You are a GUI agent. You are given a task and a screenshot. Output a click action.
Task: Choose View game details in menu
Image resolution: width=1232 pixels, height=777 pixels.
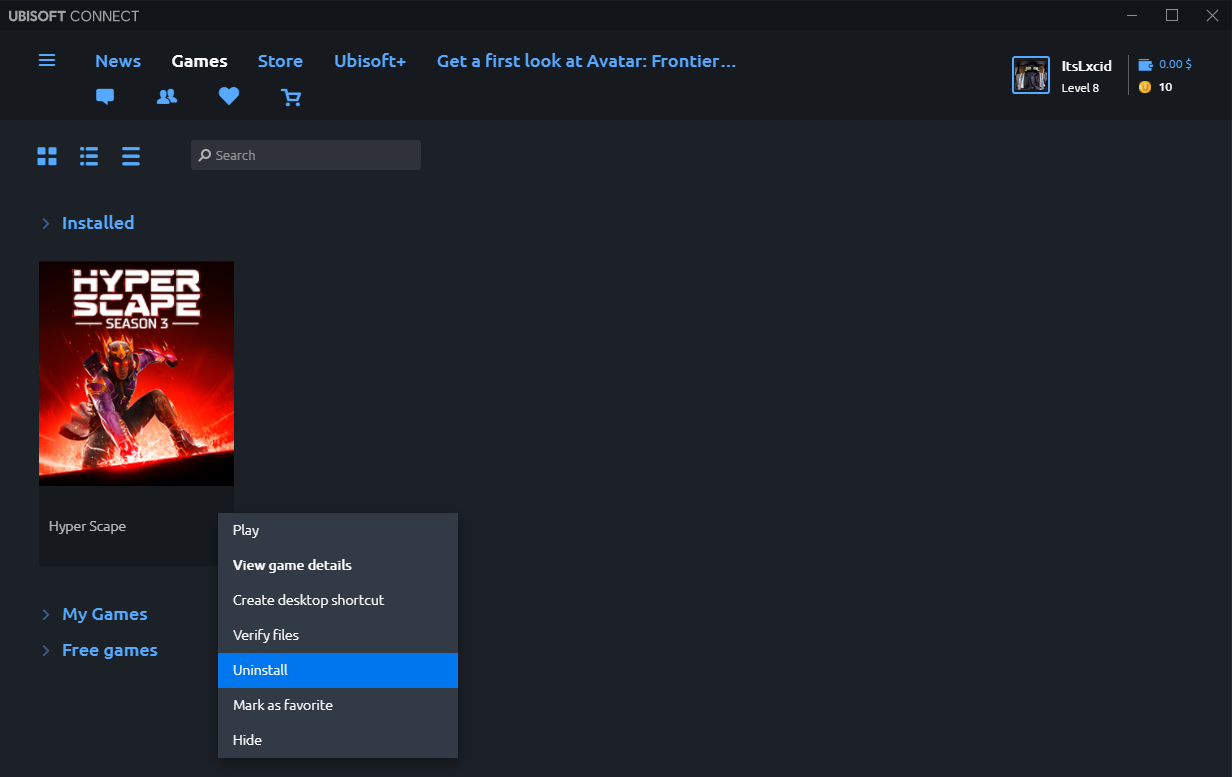338,565
